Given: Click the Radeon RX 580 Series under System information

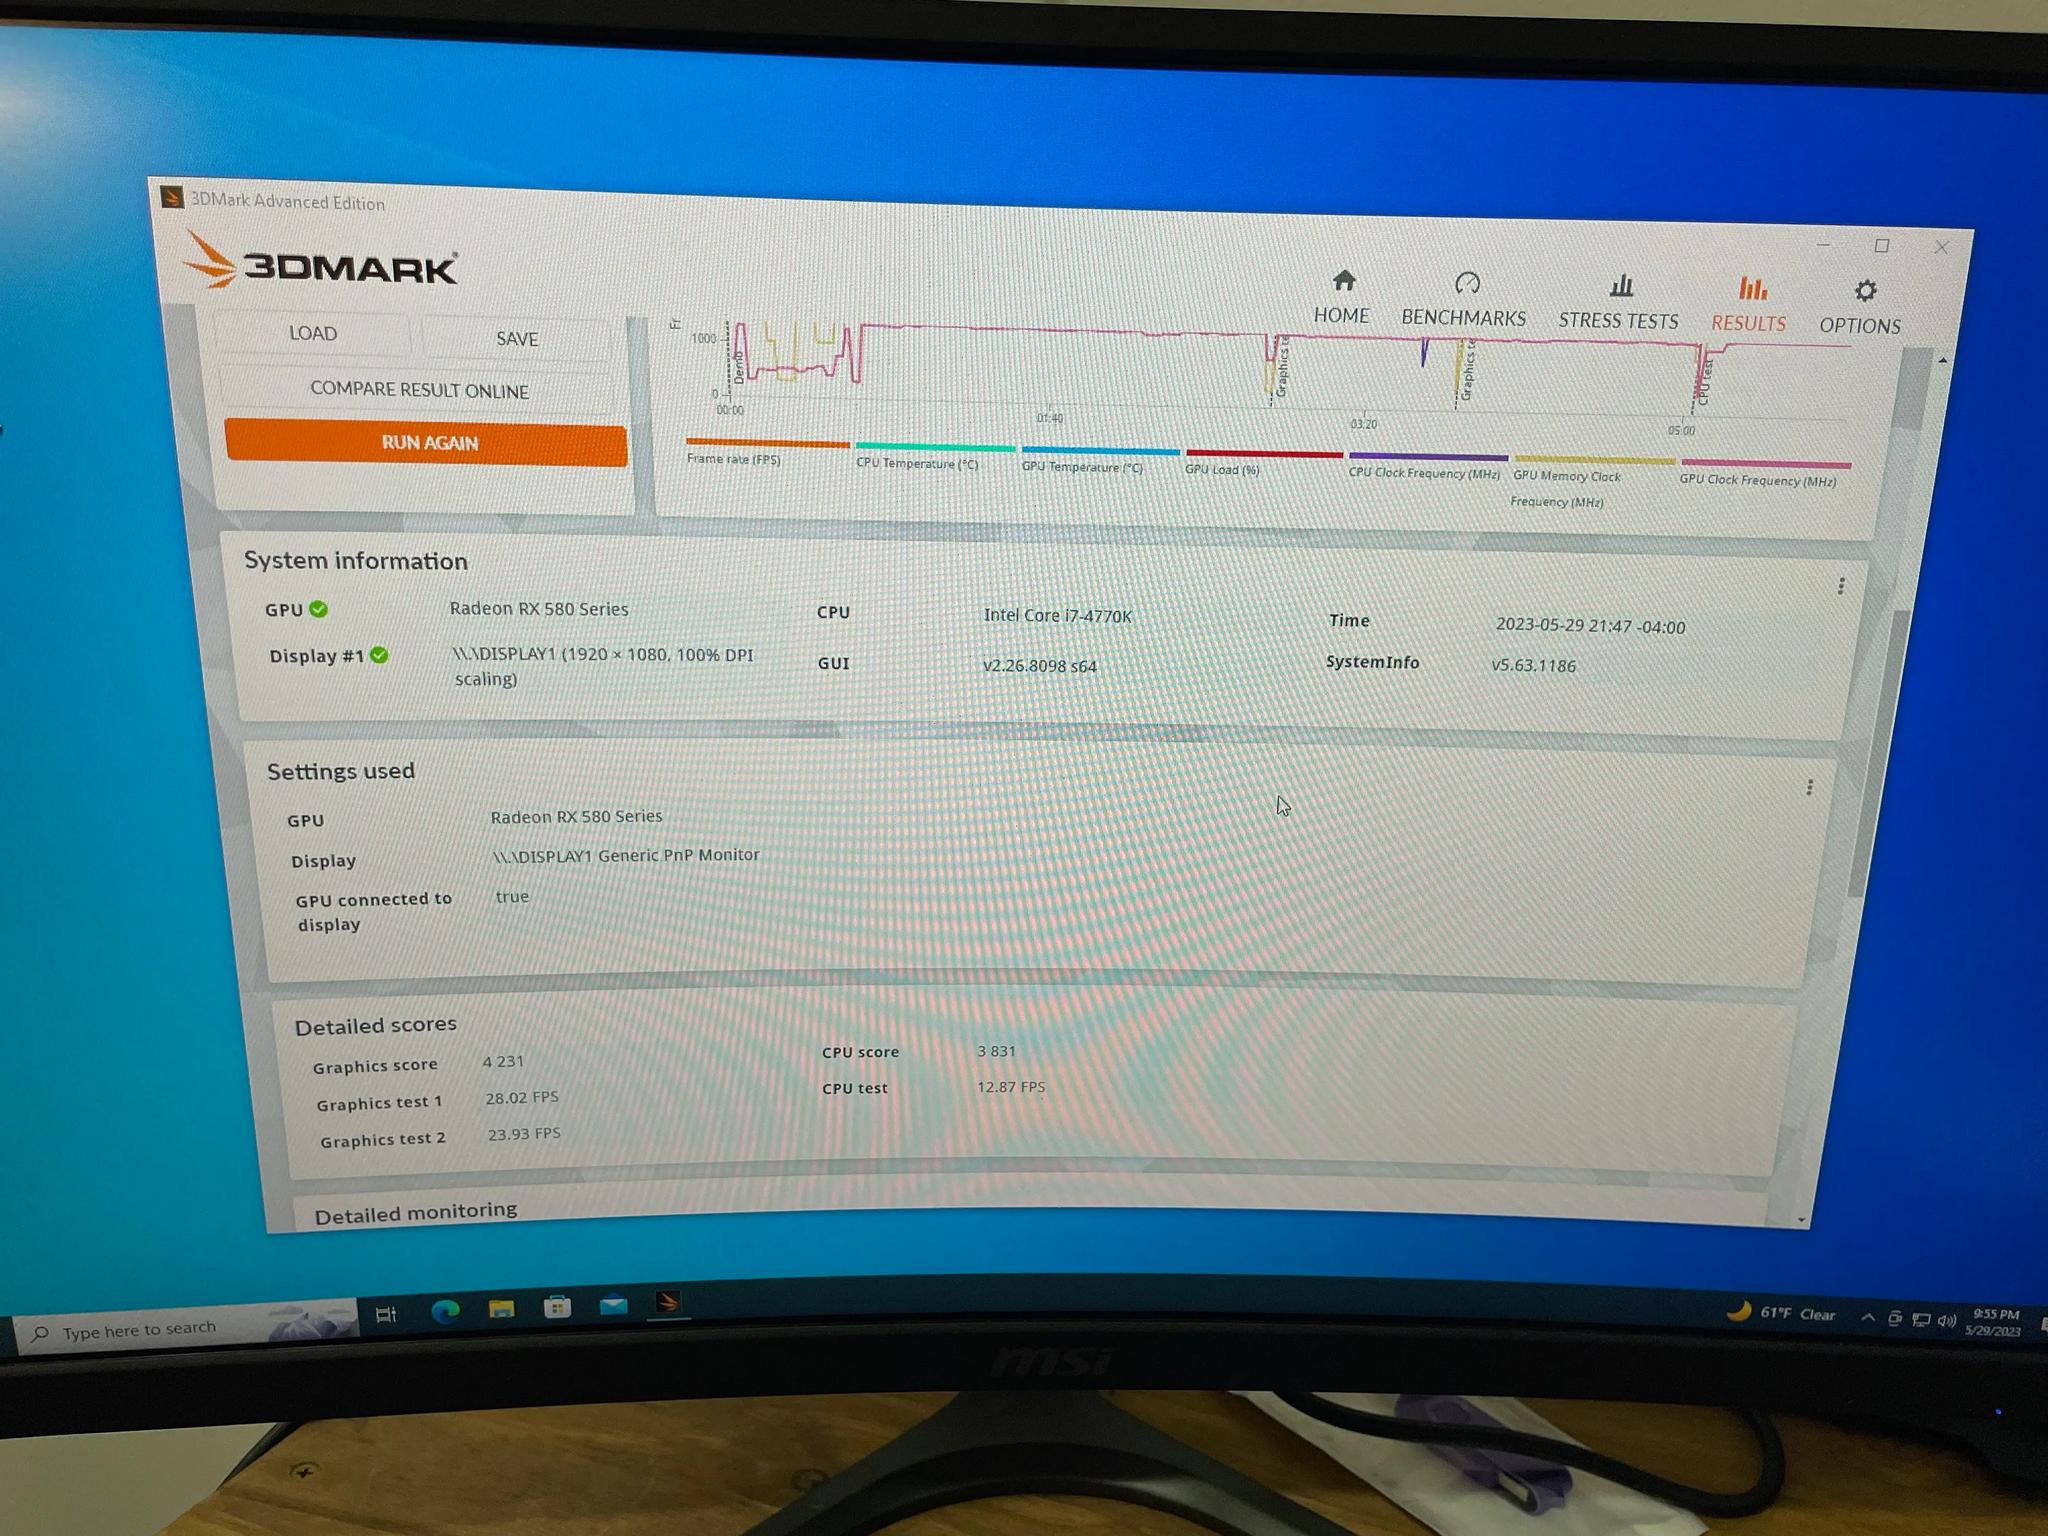Looking at the screenshot, I should click(x=539, y=609).
